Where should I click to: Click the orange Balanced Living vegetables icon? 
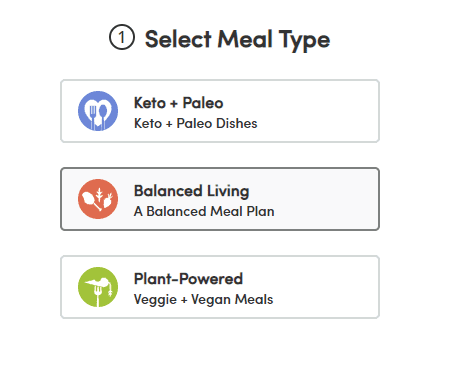coord(98,199)
